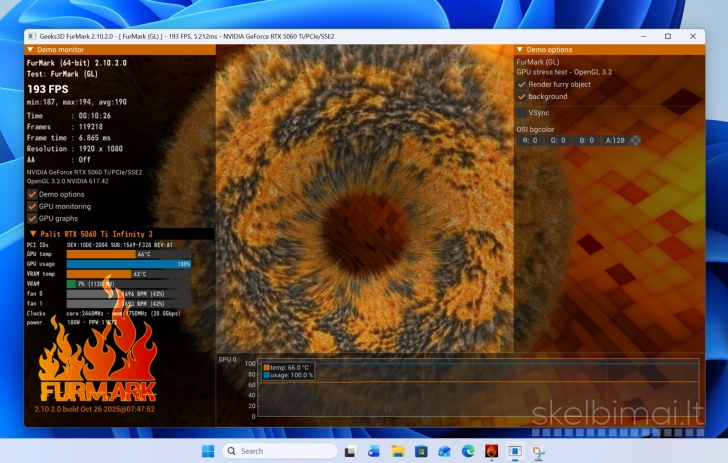Click the alpha checkerboard icon beside A:128
728x463 pixels.
coord(636,140)
